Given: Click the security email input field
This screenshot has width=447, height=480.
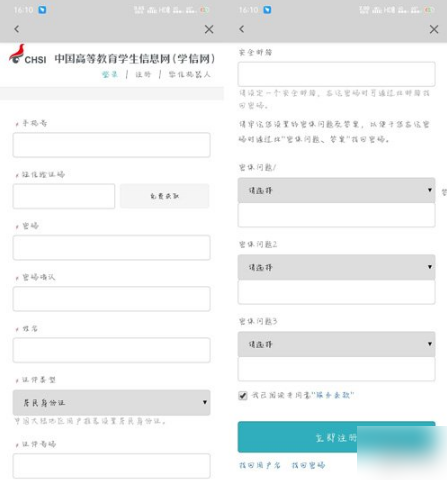Looking at the screenshot, I should 336,74.
